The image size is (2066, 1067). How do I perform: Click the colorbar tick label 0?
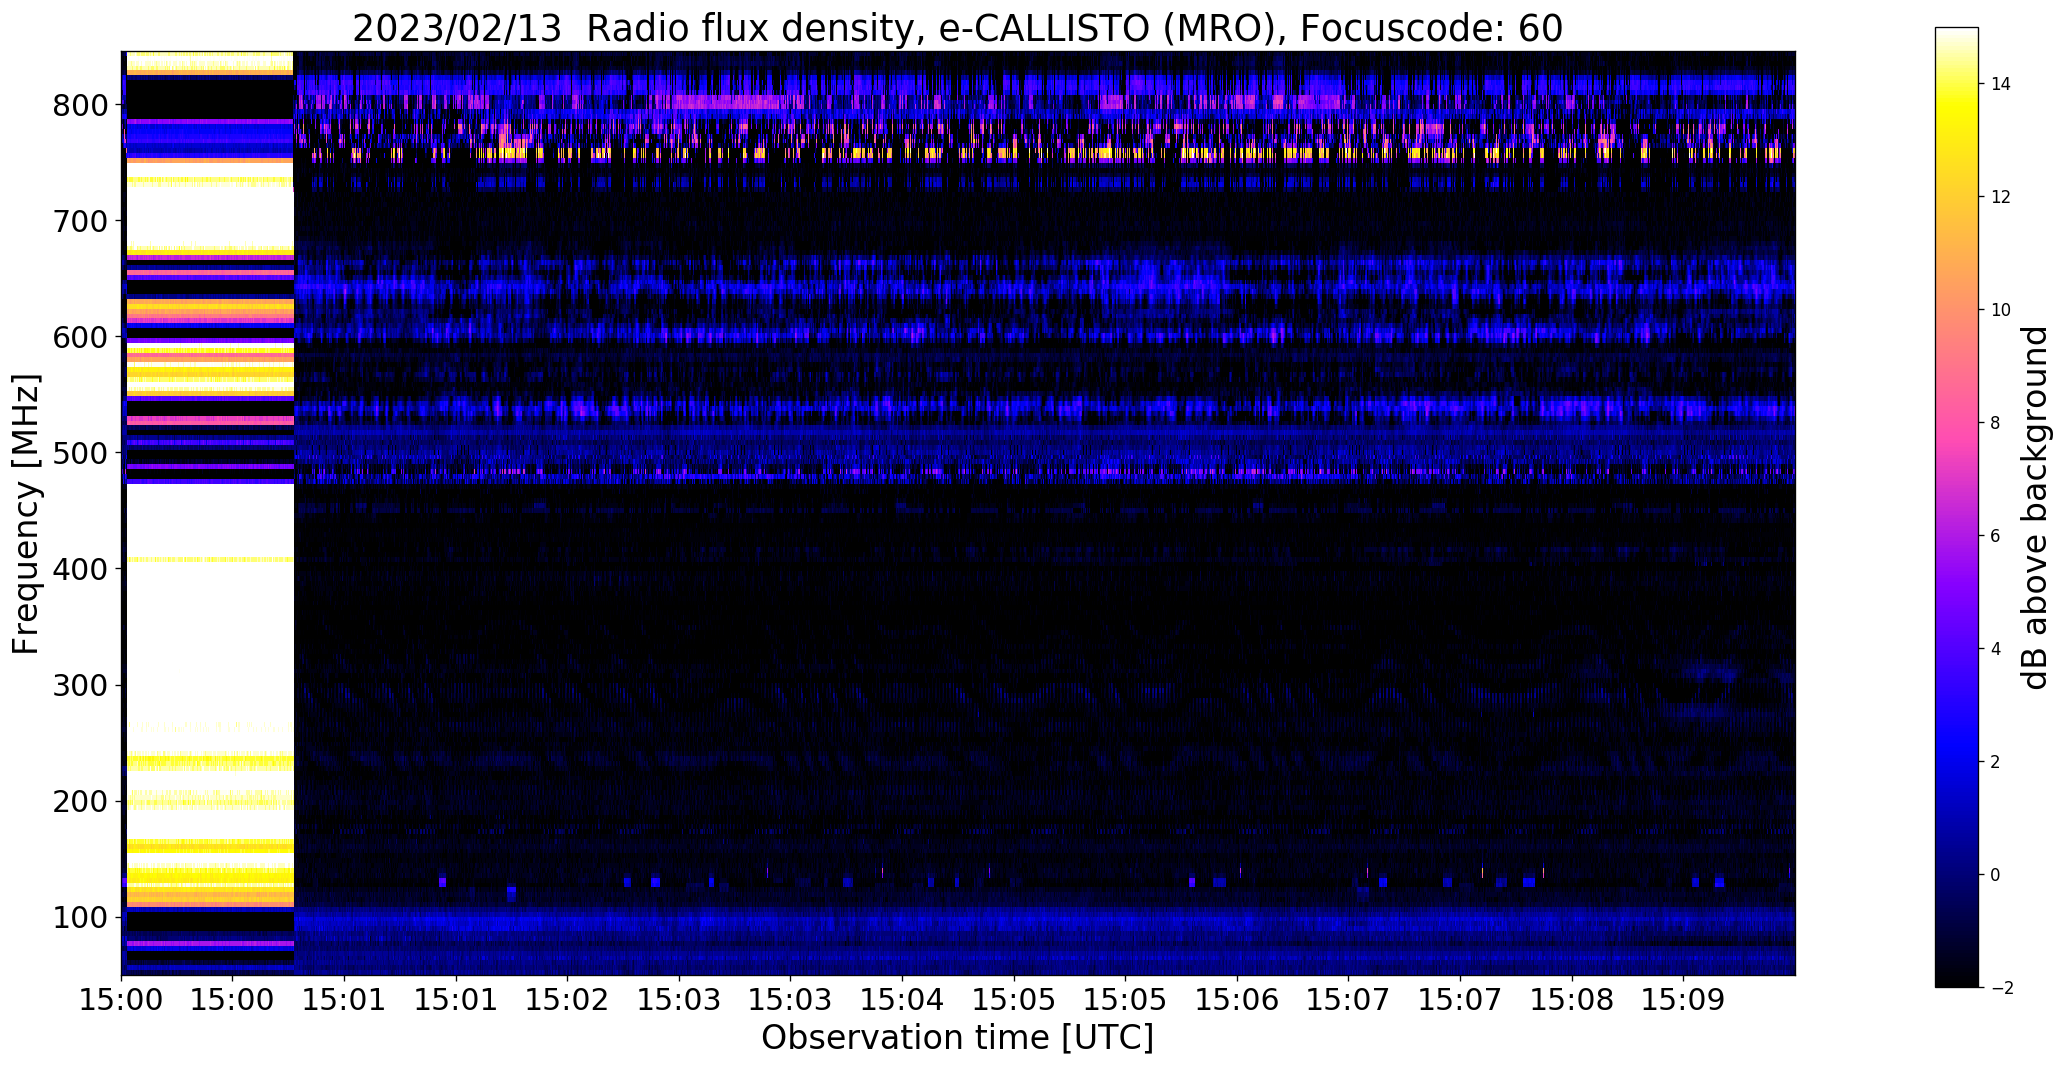point(1995,875)
